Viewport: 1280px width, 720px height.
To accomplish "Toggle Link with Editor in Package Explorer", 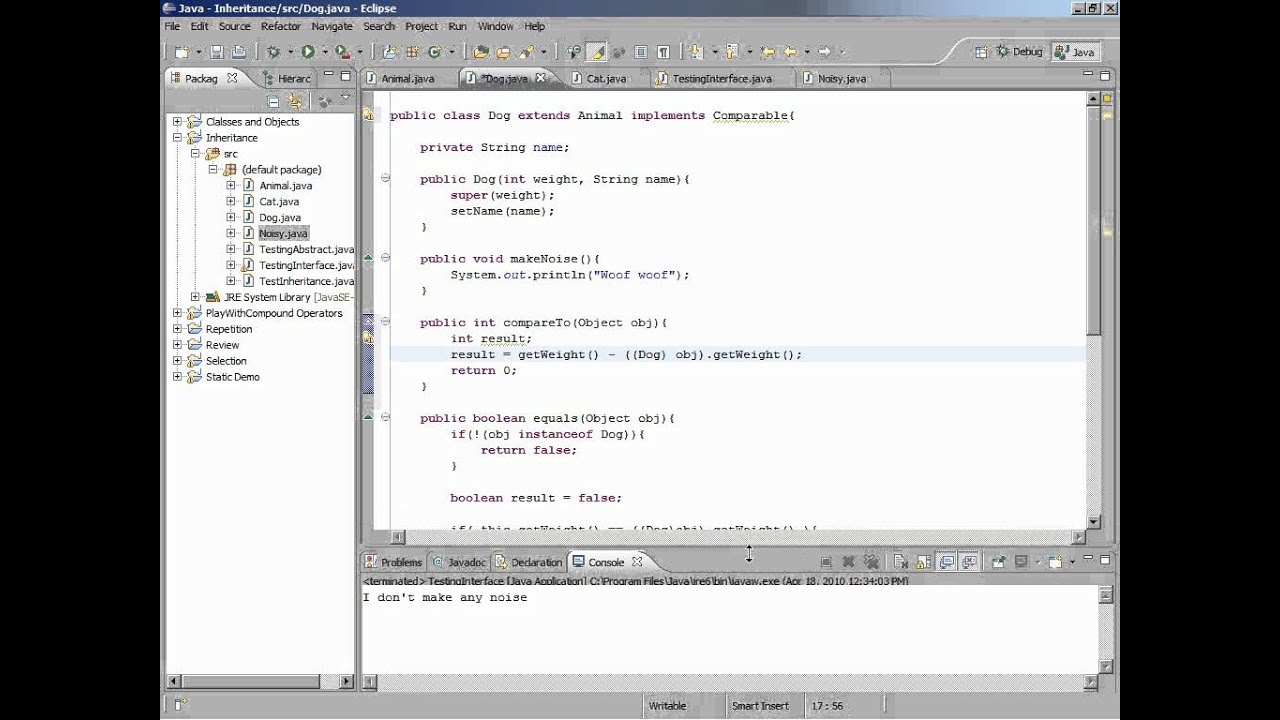I will pos(295,101).
